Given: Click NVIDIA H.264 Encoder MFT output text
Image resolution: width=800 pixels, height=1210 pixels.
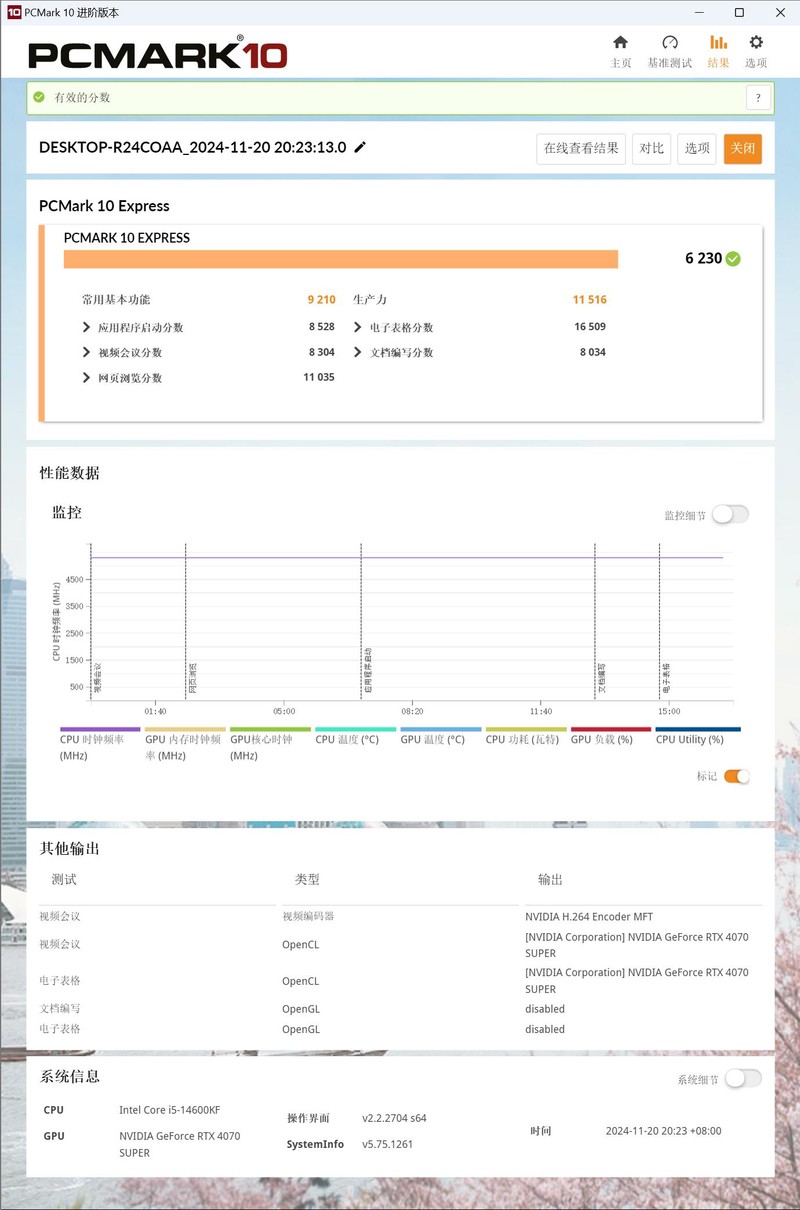Looking at the screenshot, I should point(589,916).
